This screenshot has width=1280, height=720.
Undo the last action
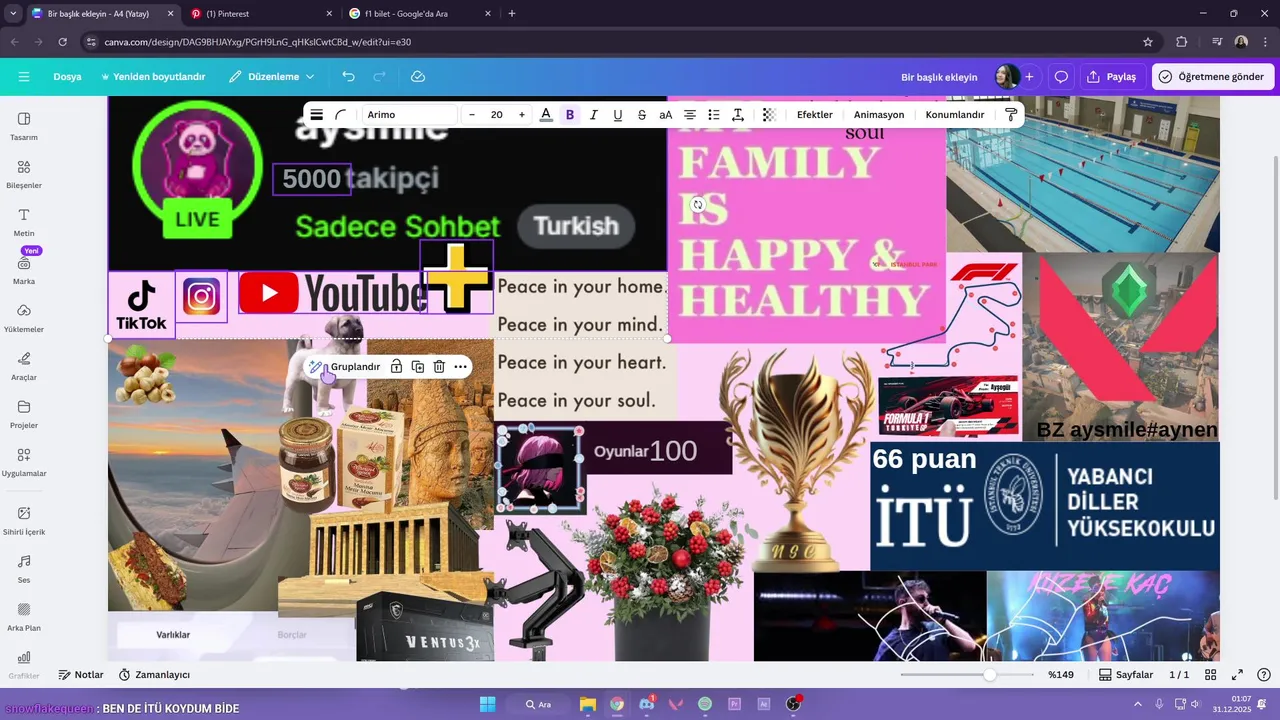348,77
